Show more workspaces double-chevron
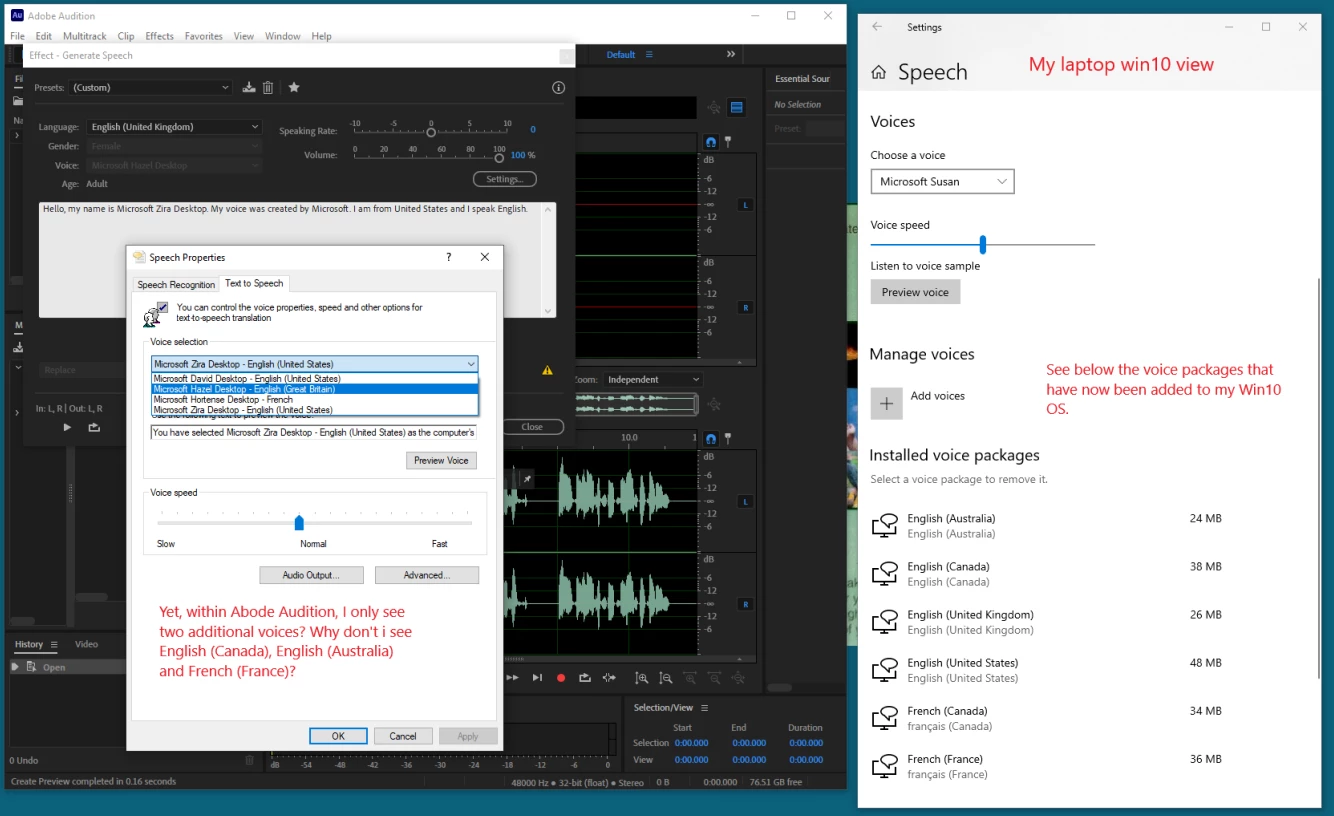Image resolution: width=1334 pixels, height=816 pixels. [731, 54]
